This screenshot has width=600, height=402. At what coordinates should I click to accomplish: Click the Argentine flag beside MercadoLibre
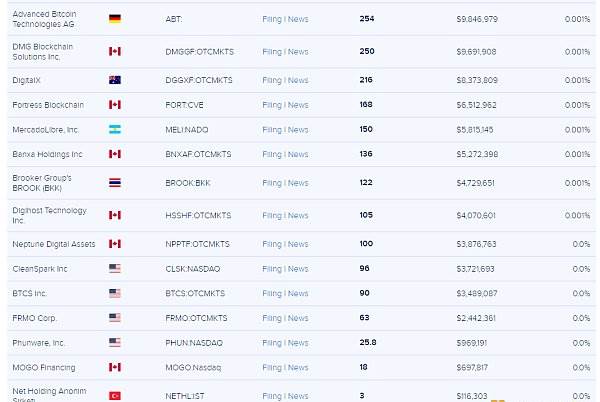(x=115, y=129)
